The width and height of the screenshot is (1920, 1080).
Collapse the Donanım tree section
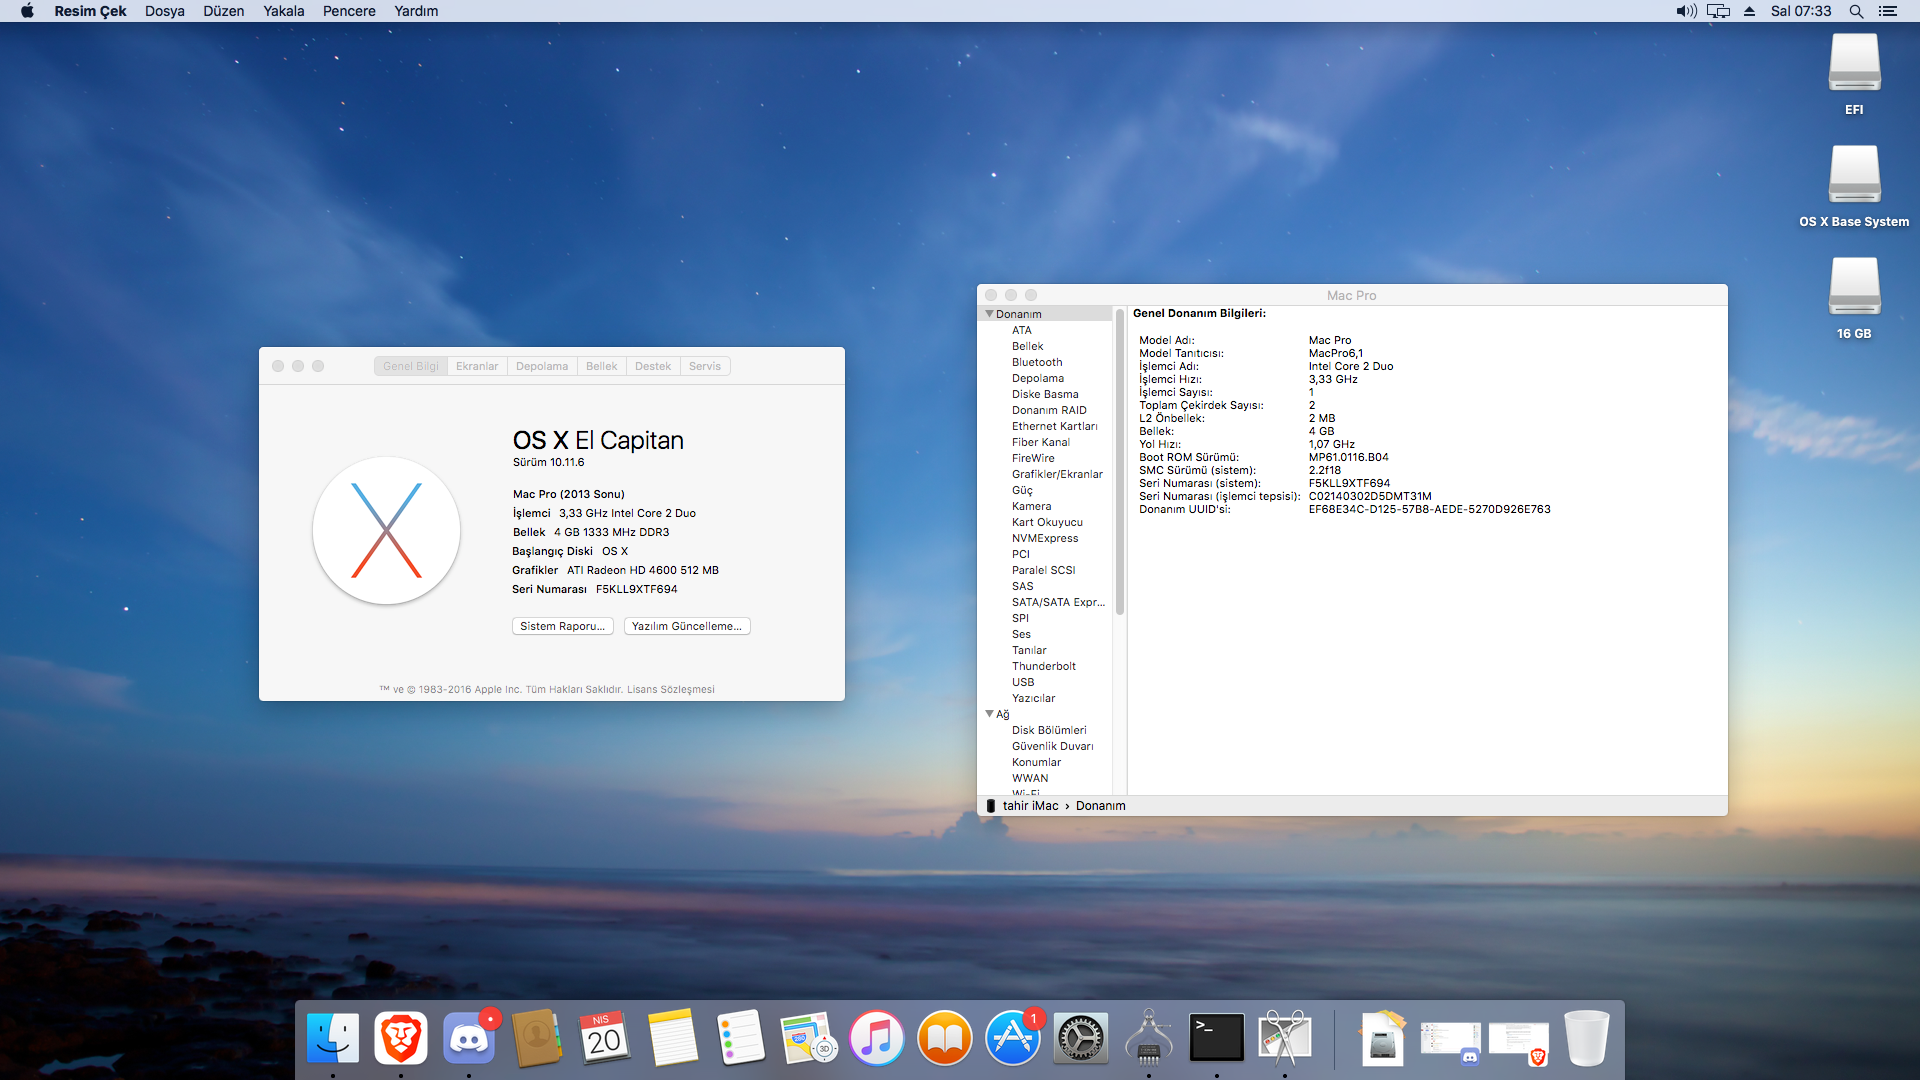point(989,314)
